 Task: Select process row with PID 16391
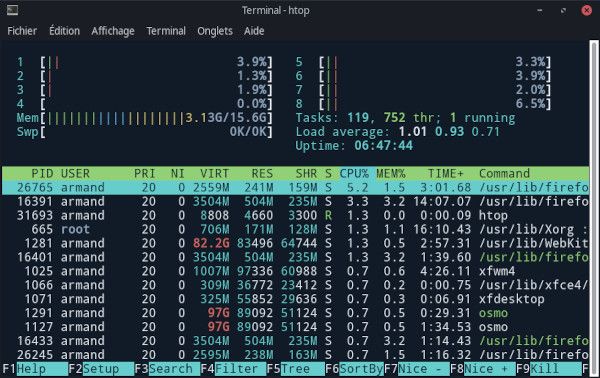point(295,202)
